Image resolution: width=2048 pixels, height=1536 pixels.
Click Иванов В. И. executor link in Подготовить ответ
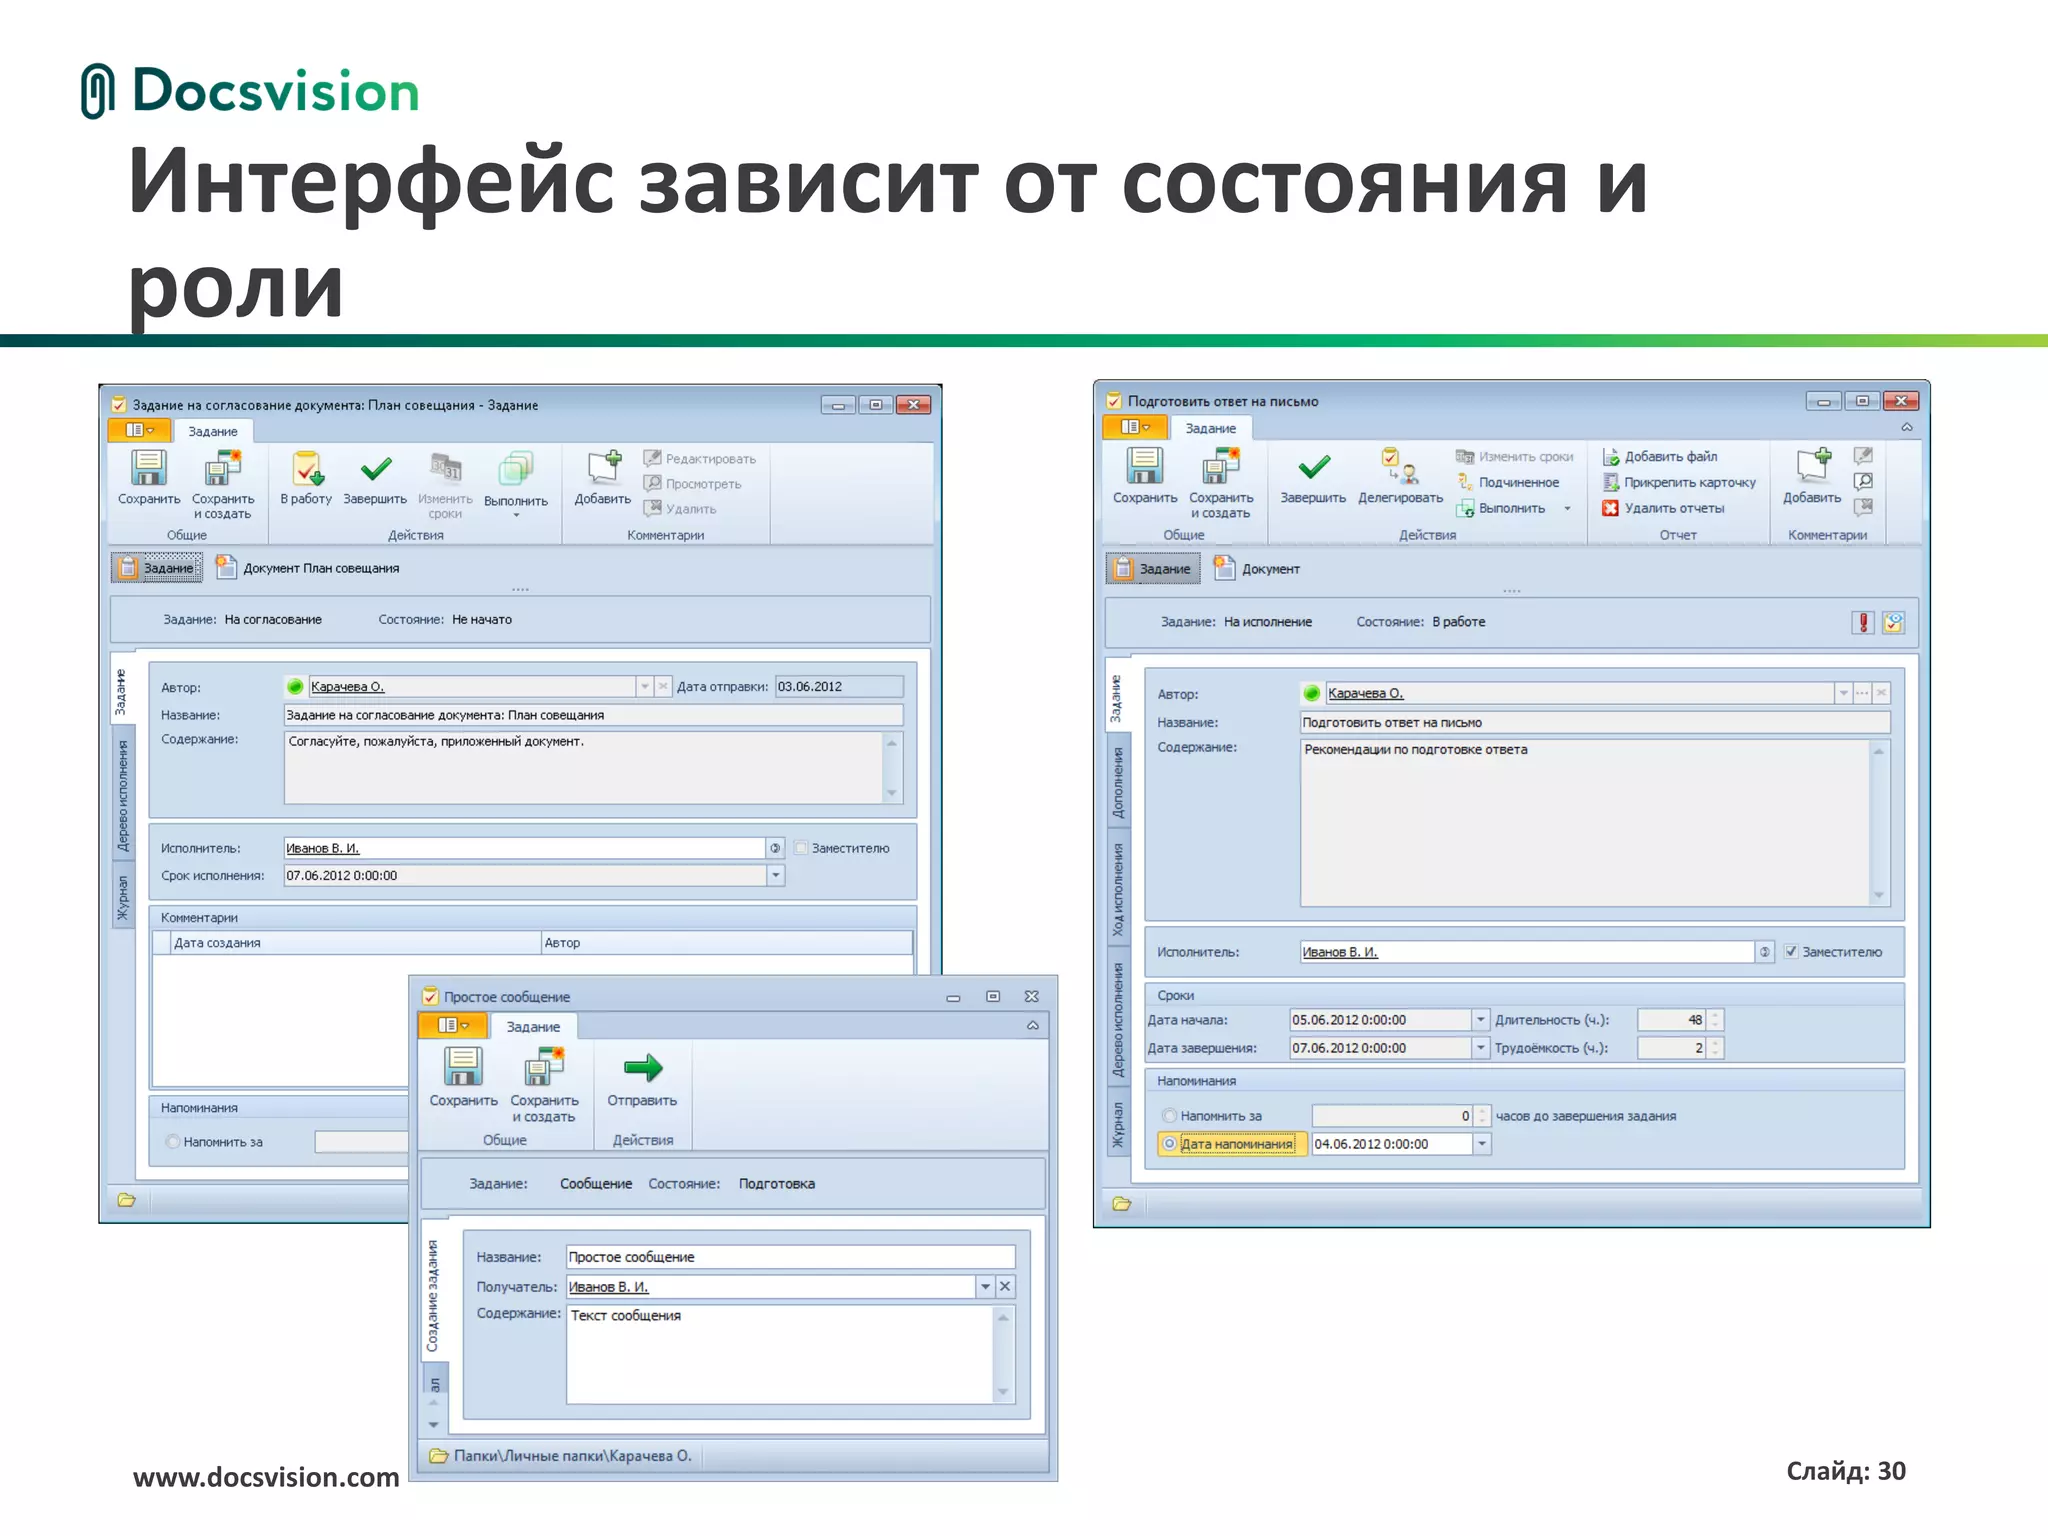(1340, 952)
